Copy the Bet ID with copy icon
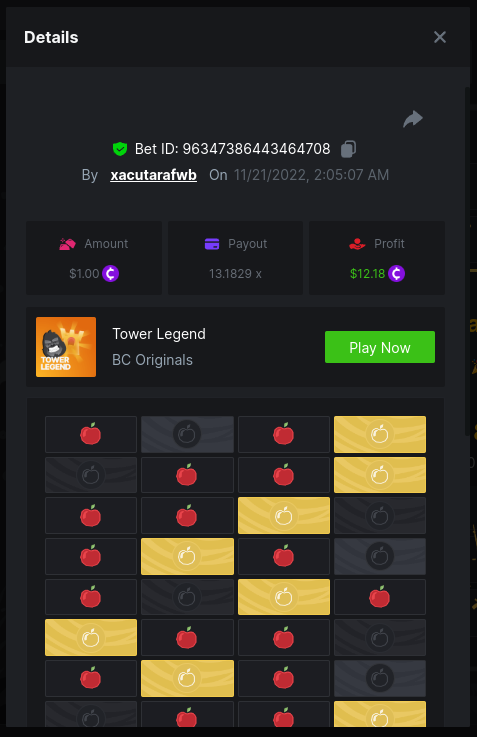This screenshot has width=477, height=737. [x=348, y=149]
